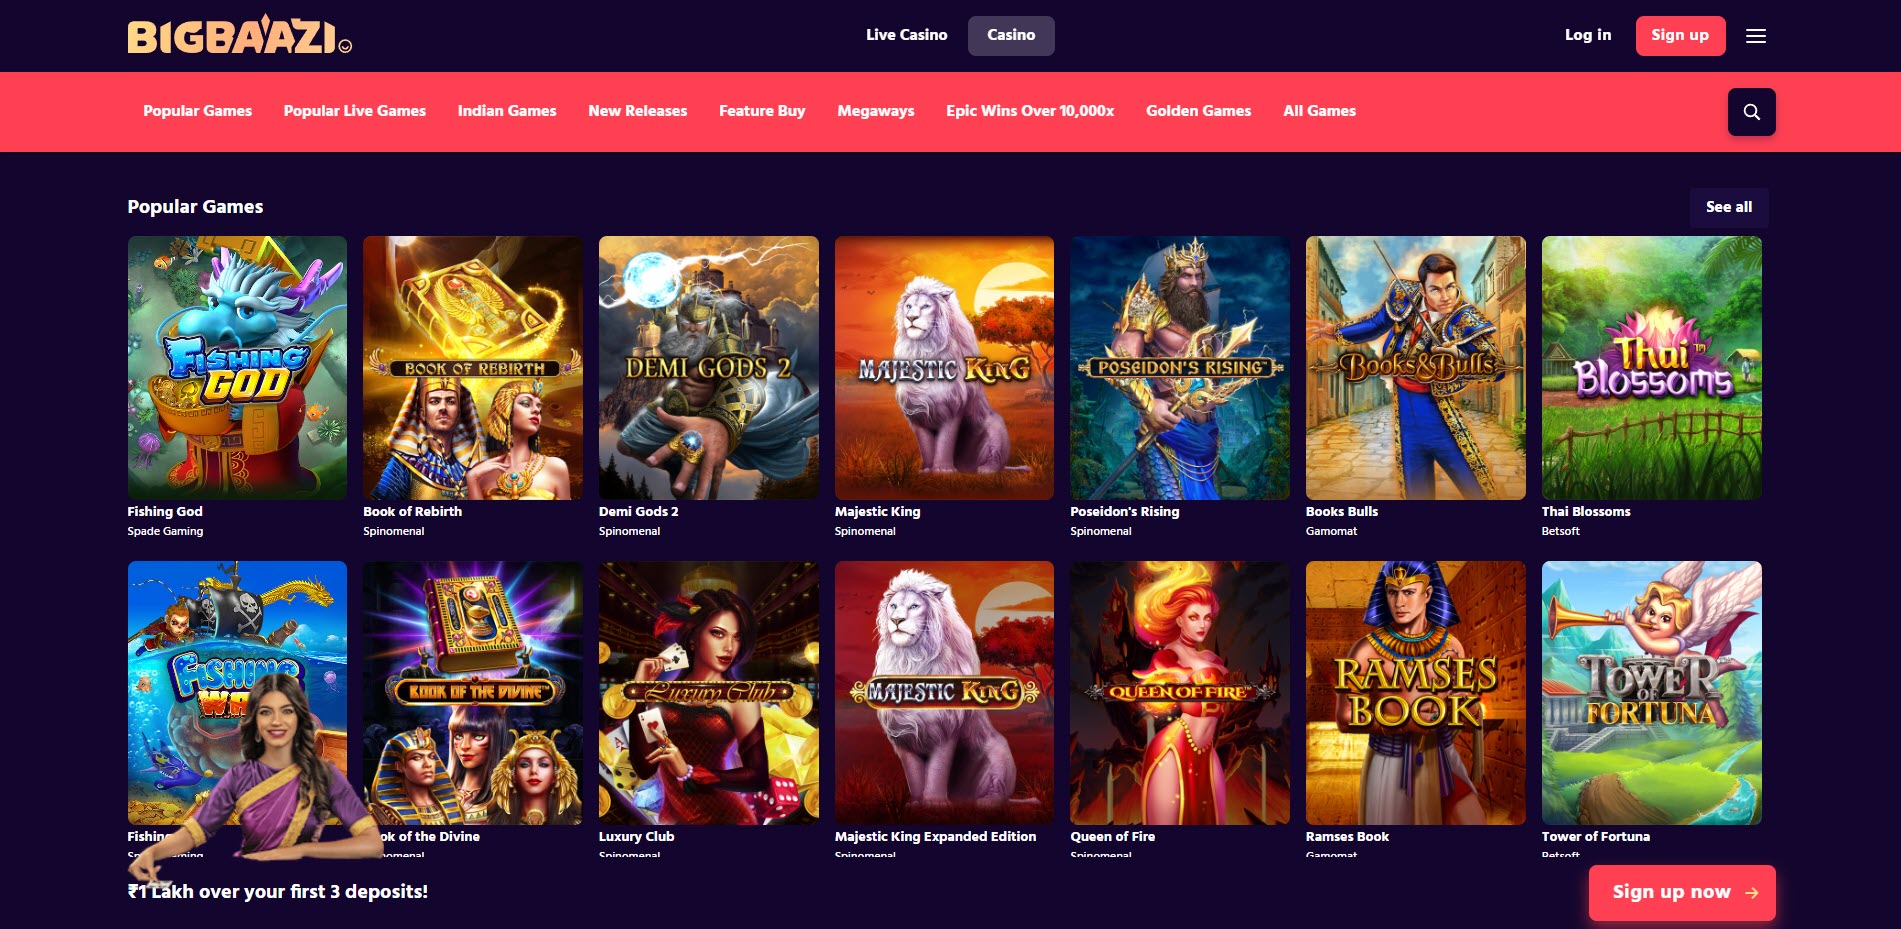The width and height of the screenshot is (1901, 929).
Task: Click the Luxury Club title text
Action: coord(636,836)
